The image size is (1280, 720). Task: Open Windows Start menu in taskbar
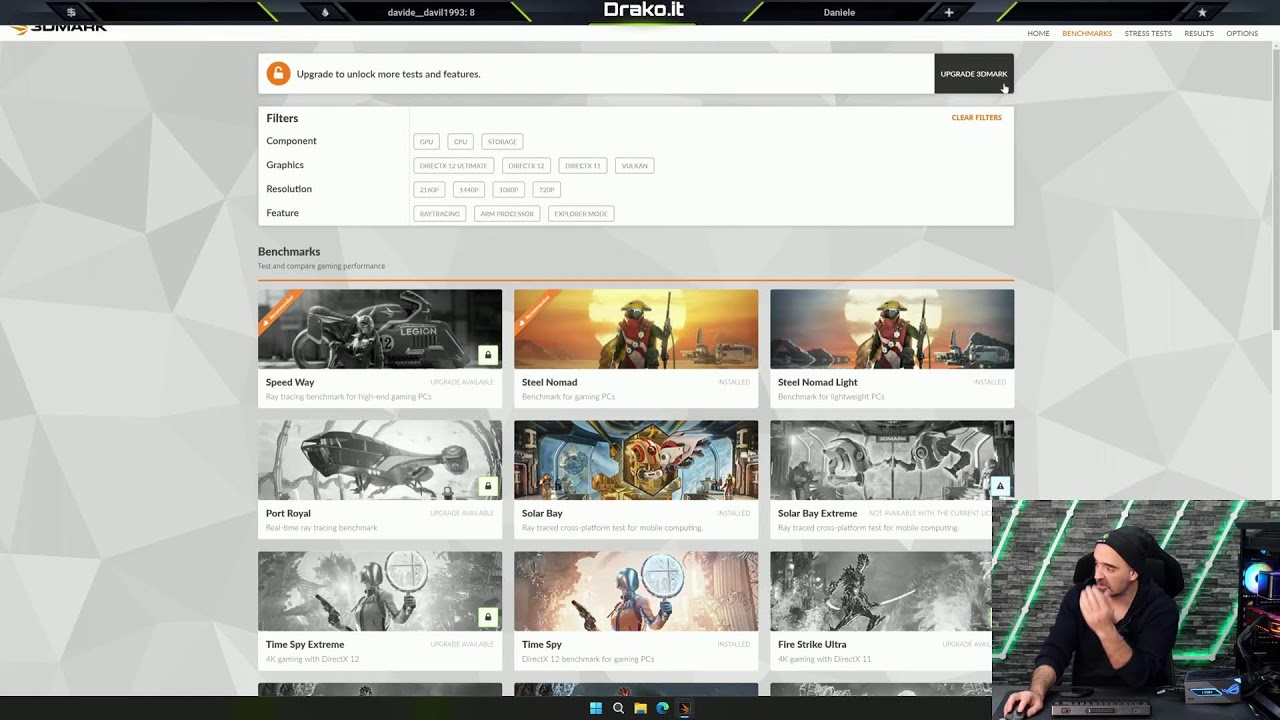coord(596,708)
